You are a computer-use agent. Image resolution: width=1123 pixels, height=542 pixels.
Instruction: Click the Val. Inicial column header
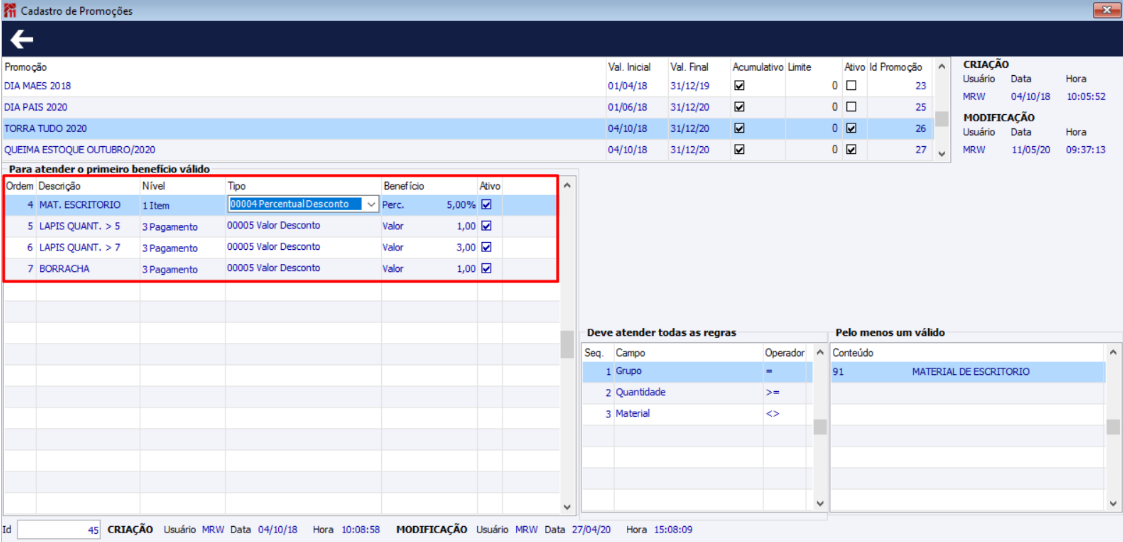[x=629, y=67]
